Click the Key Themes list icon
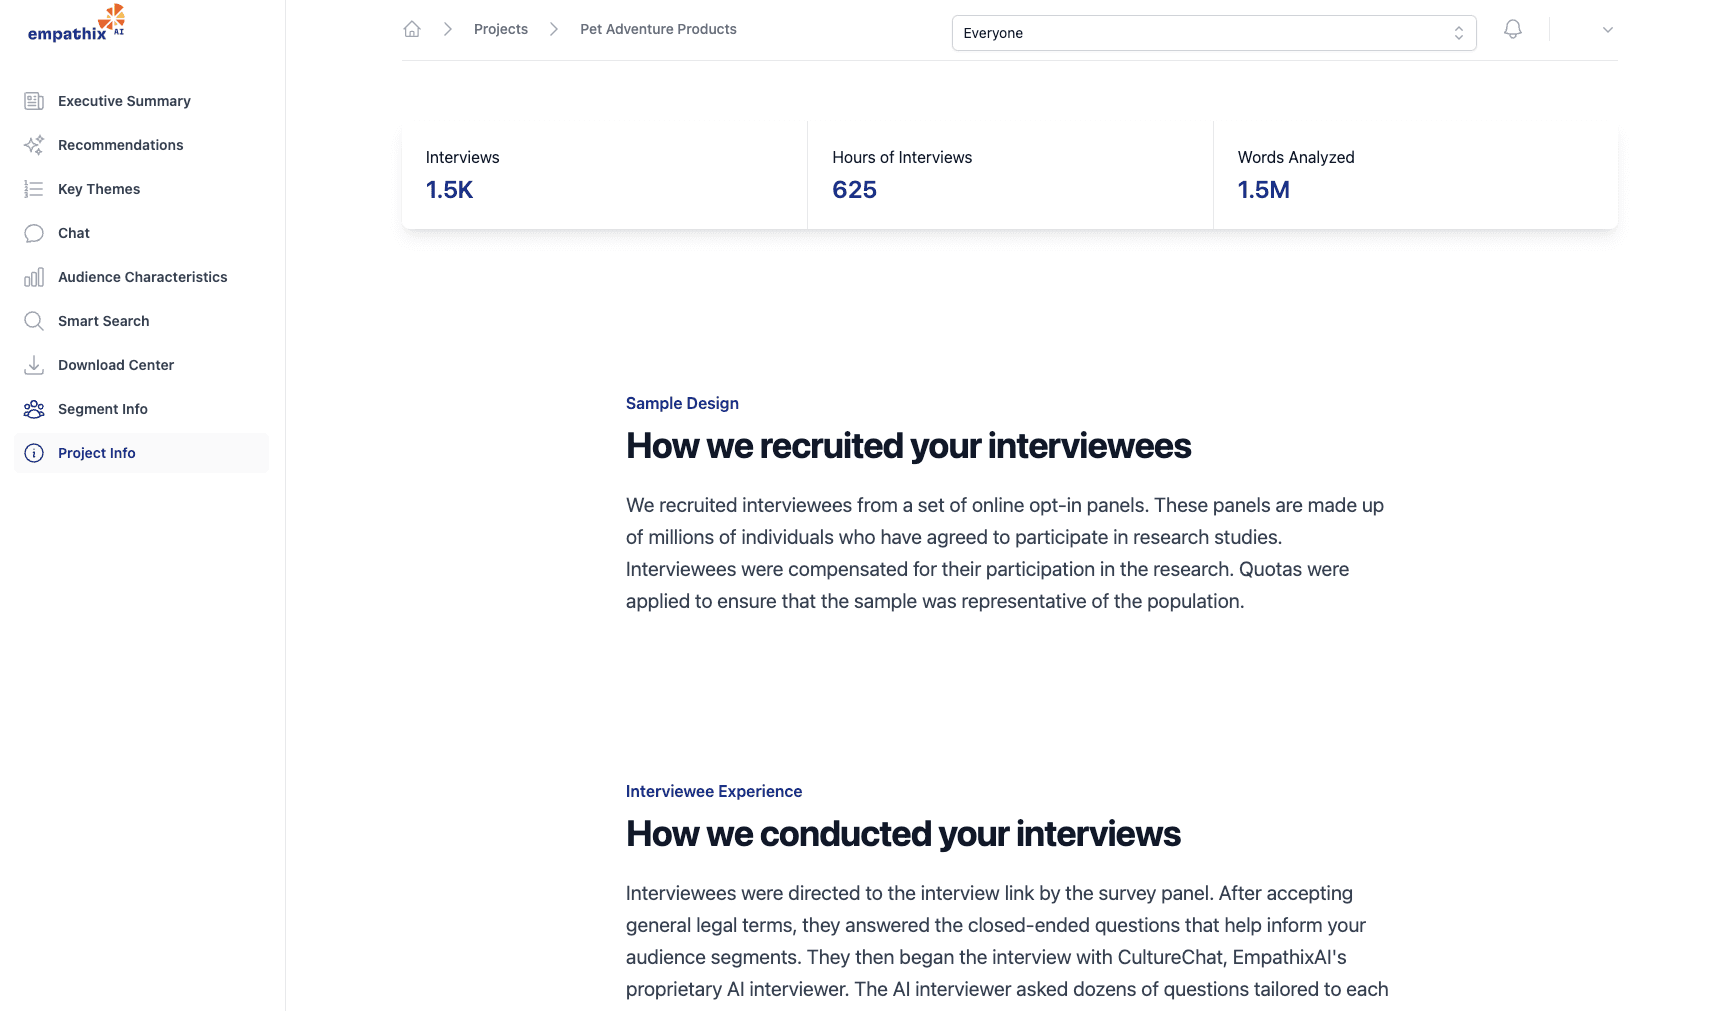Screen dimensions: 1731x1011 pos(34,189)
